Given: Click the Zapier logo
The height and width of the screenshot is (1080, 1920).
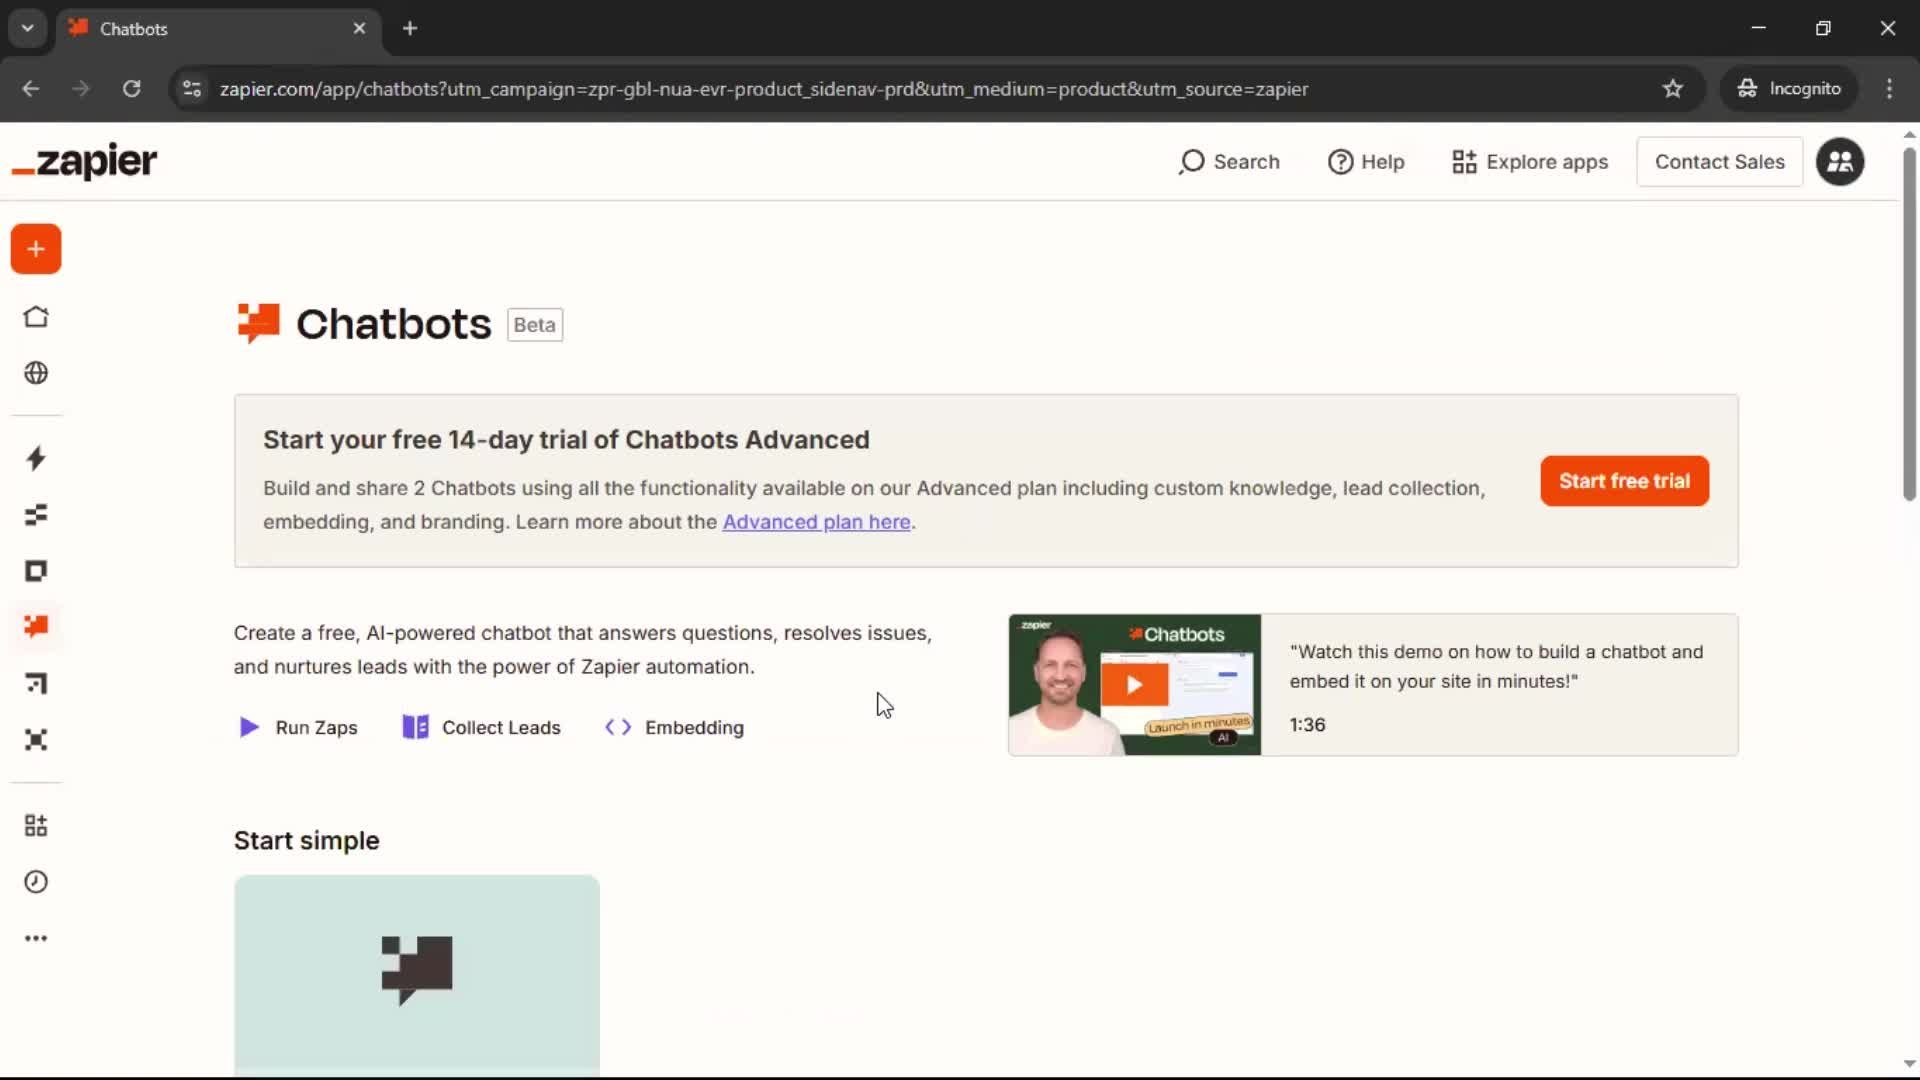Looking at the screenshot, I should (x=85, y=161).
